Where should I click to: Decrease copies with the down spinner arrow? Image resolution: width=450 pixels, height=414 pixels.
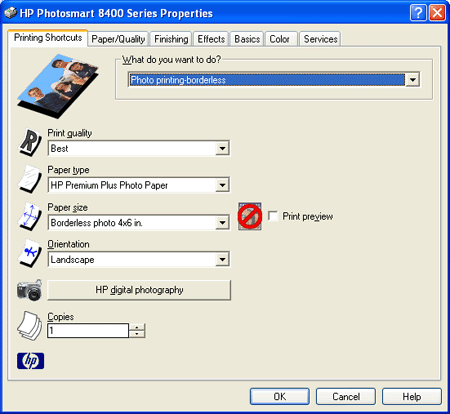click(137, 334)
